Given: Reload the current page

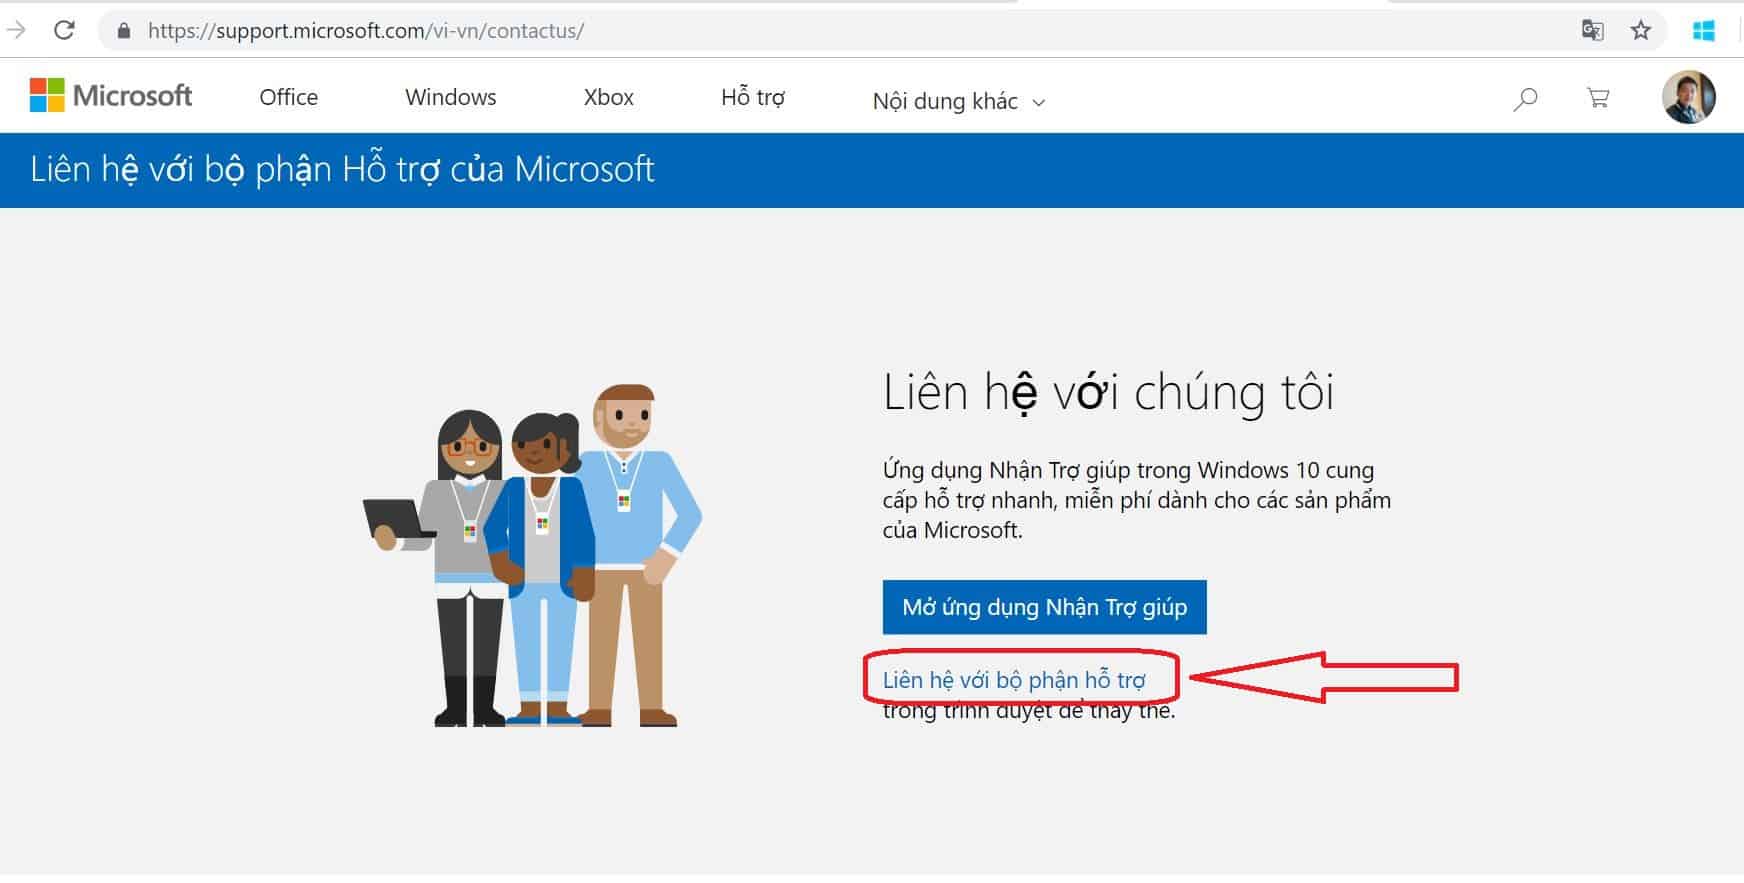Looking at the screenshot, I should 64,30.
